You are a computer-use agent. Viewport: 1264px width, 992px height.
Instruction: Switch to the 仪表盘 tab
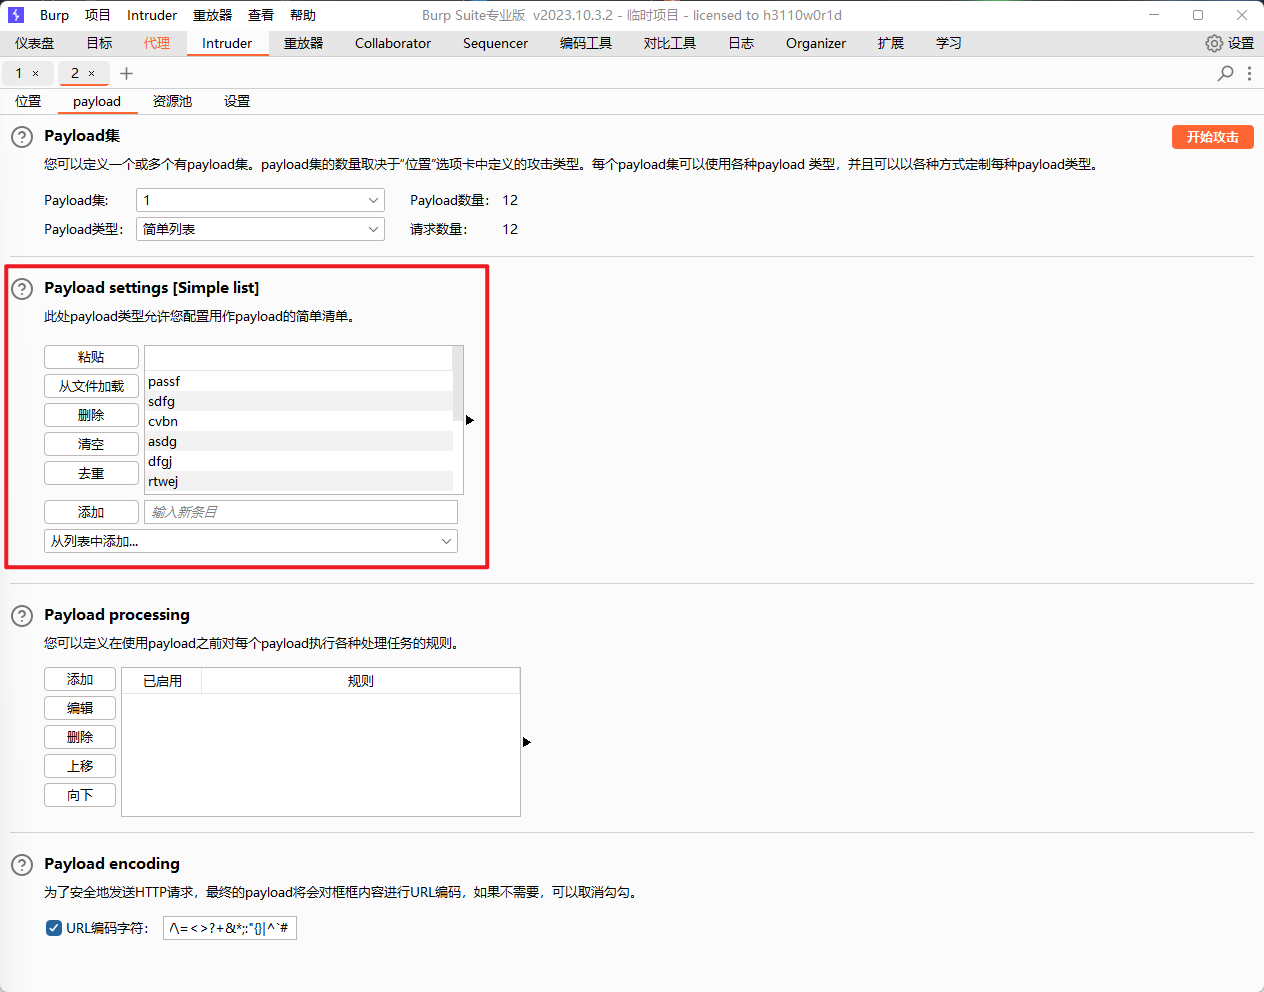coord(35,43)
